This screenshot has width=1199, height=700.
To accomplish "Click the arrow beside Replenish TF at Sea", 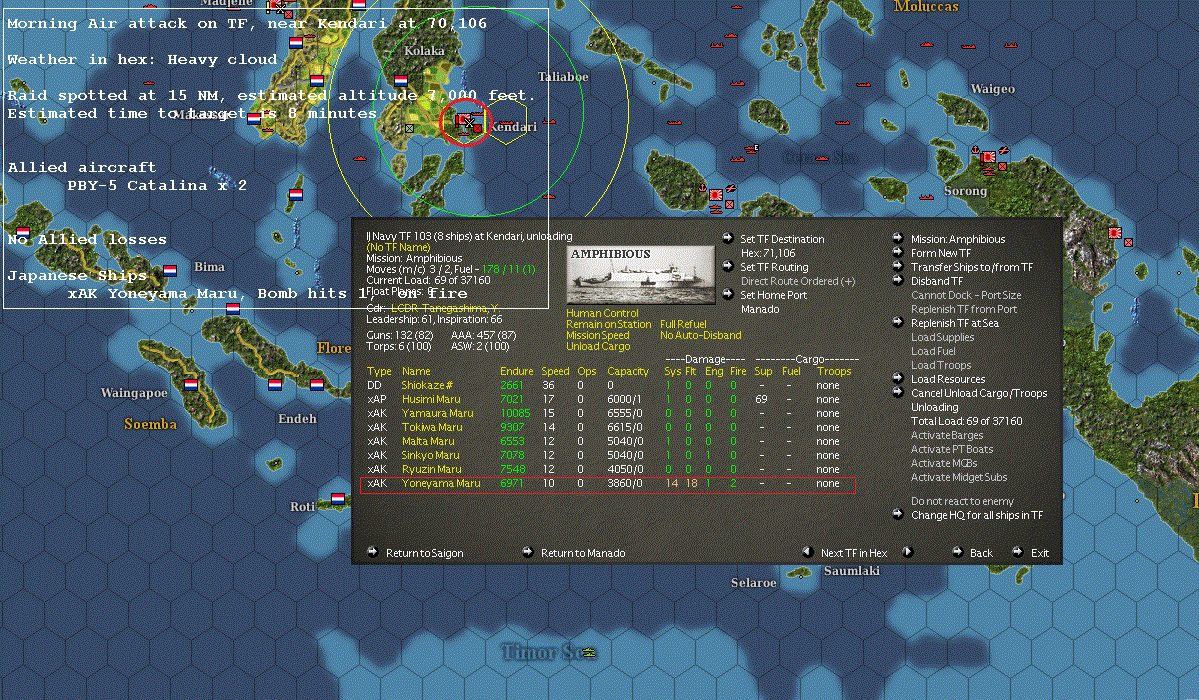I will 898,322.
